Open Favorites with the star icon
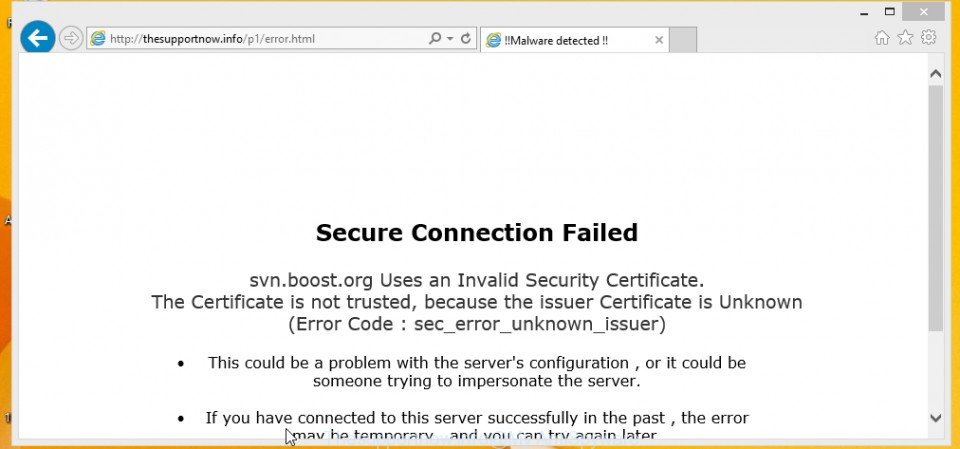Screen dimensions: 960x449 tap(905, 38)
